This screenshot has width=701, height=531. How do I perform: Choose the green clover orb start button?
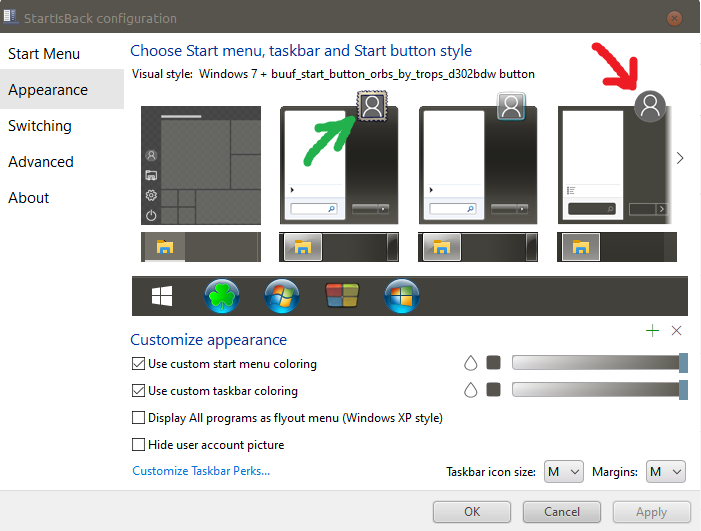222,296
